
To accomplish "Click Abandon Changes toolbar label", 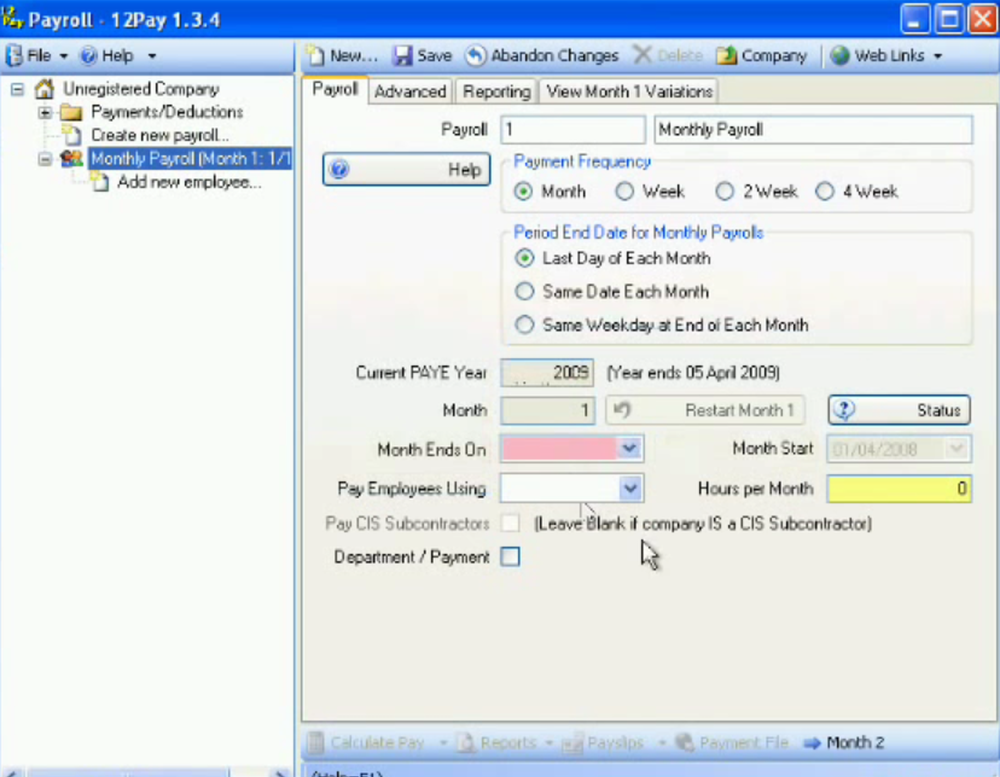I will tap(555, 56).
